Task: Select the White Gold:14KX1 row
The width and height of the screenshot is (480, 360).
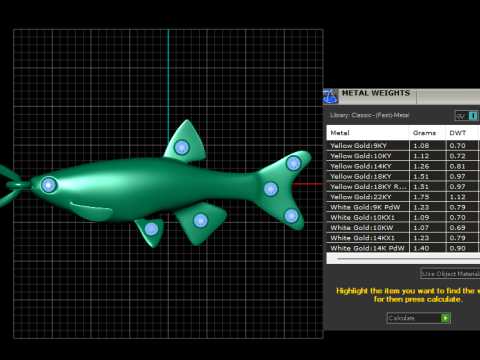Action: tap(402, 238)
